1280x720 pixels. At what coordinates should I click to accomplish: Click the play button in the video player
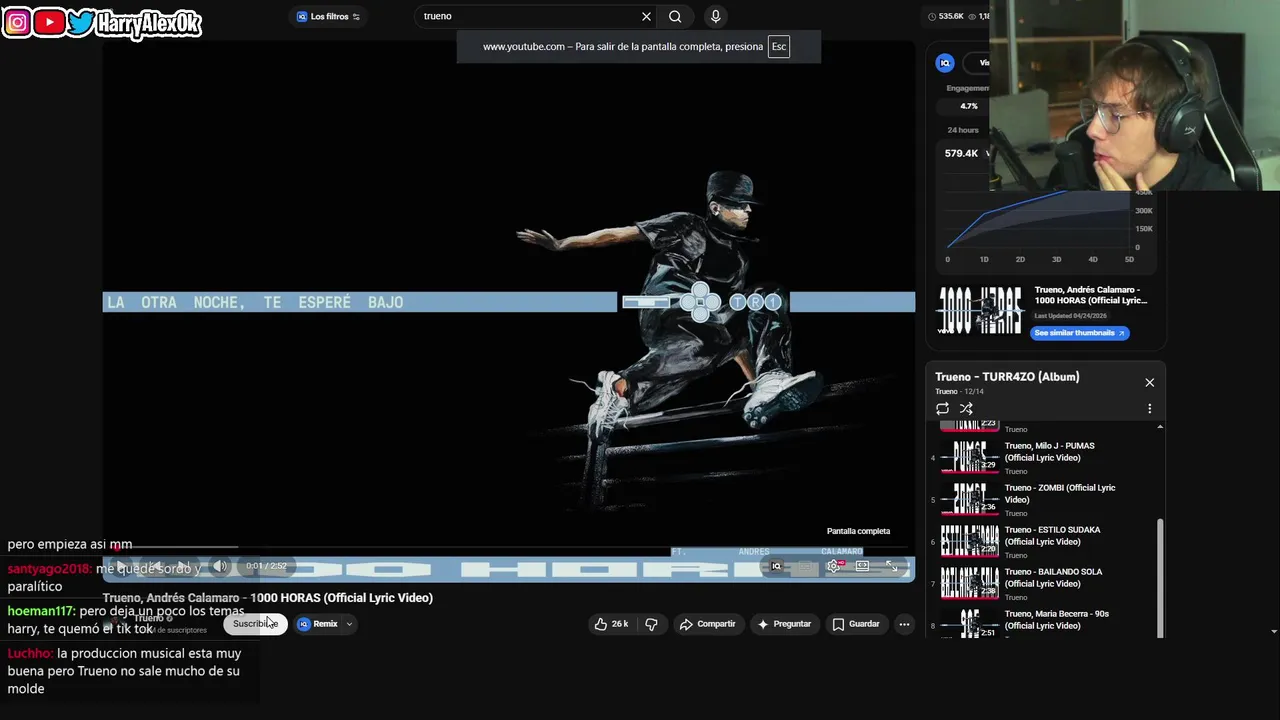(x=122, y=568)
